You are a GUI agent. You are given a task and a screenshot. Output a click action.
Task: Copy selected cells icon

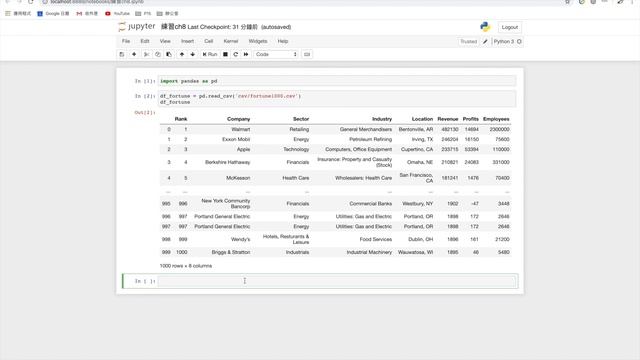coord(158,54)
